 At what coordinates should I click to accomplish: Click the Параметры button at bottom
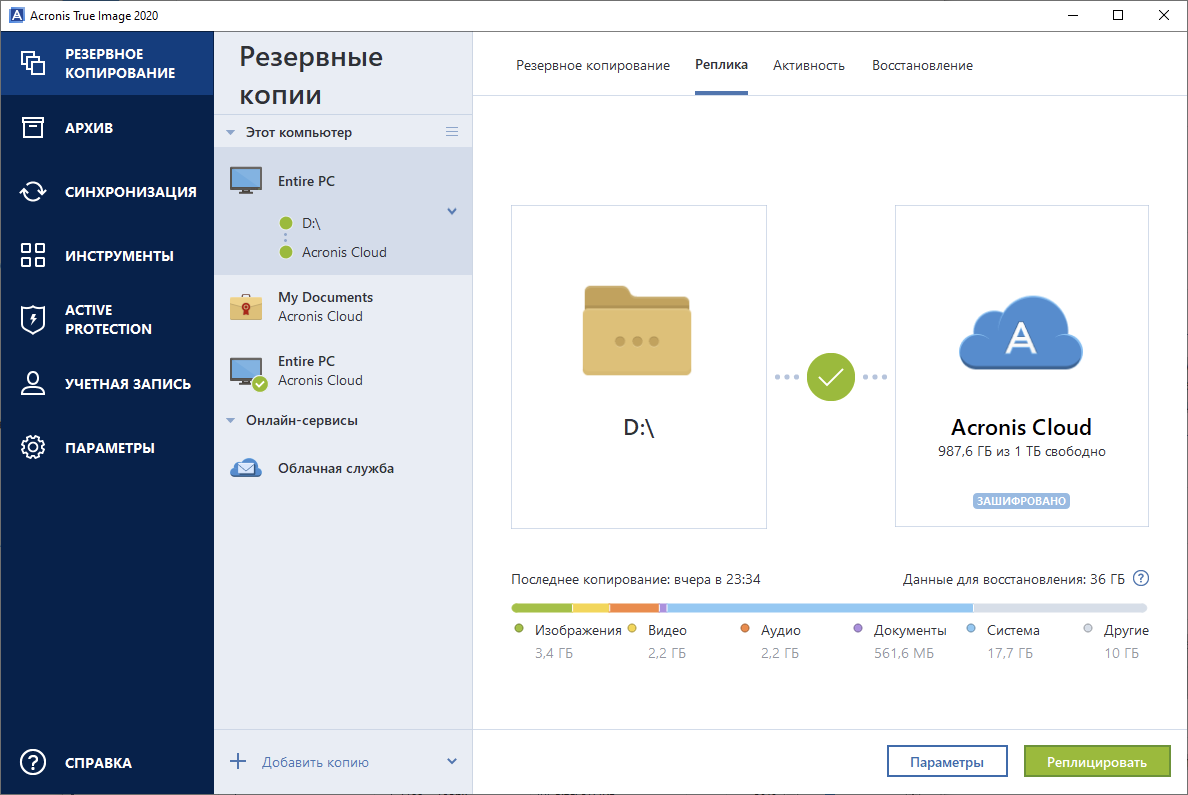click(947, 762)
